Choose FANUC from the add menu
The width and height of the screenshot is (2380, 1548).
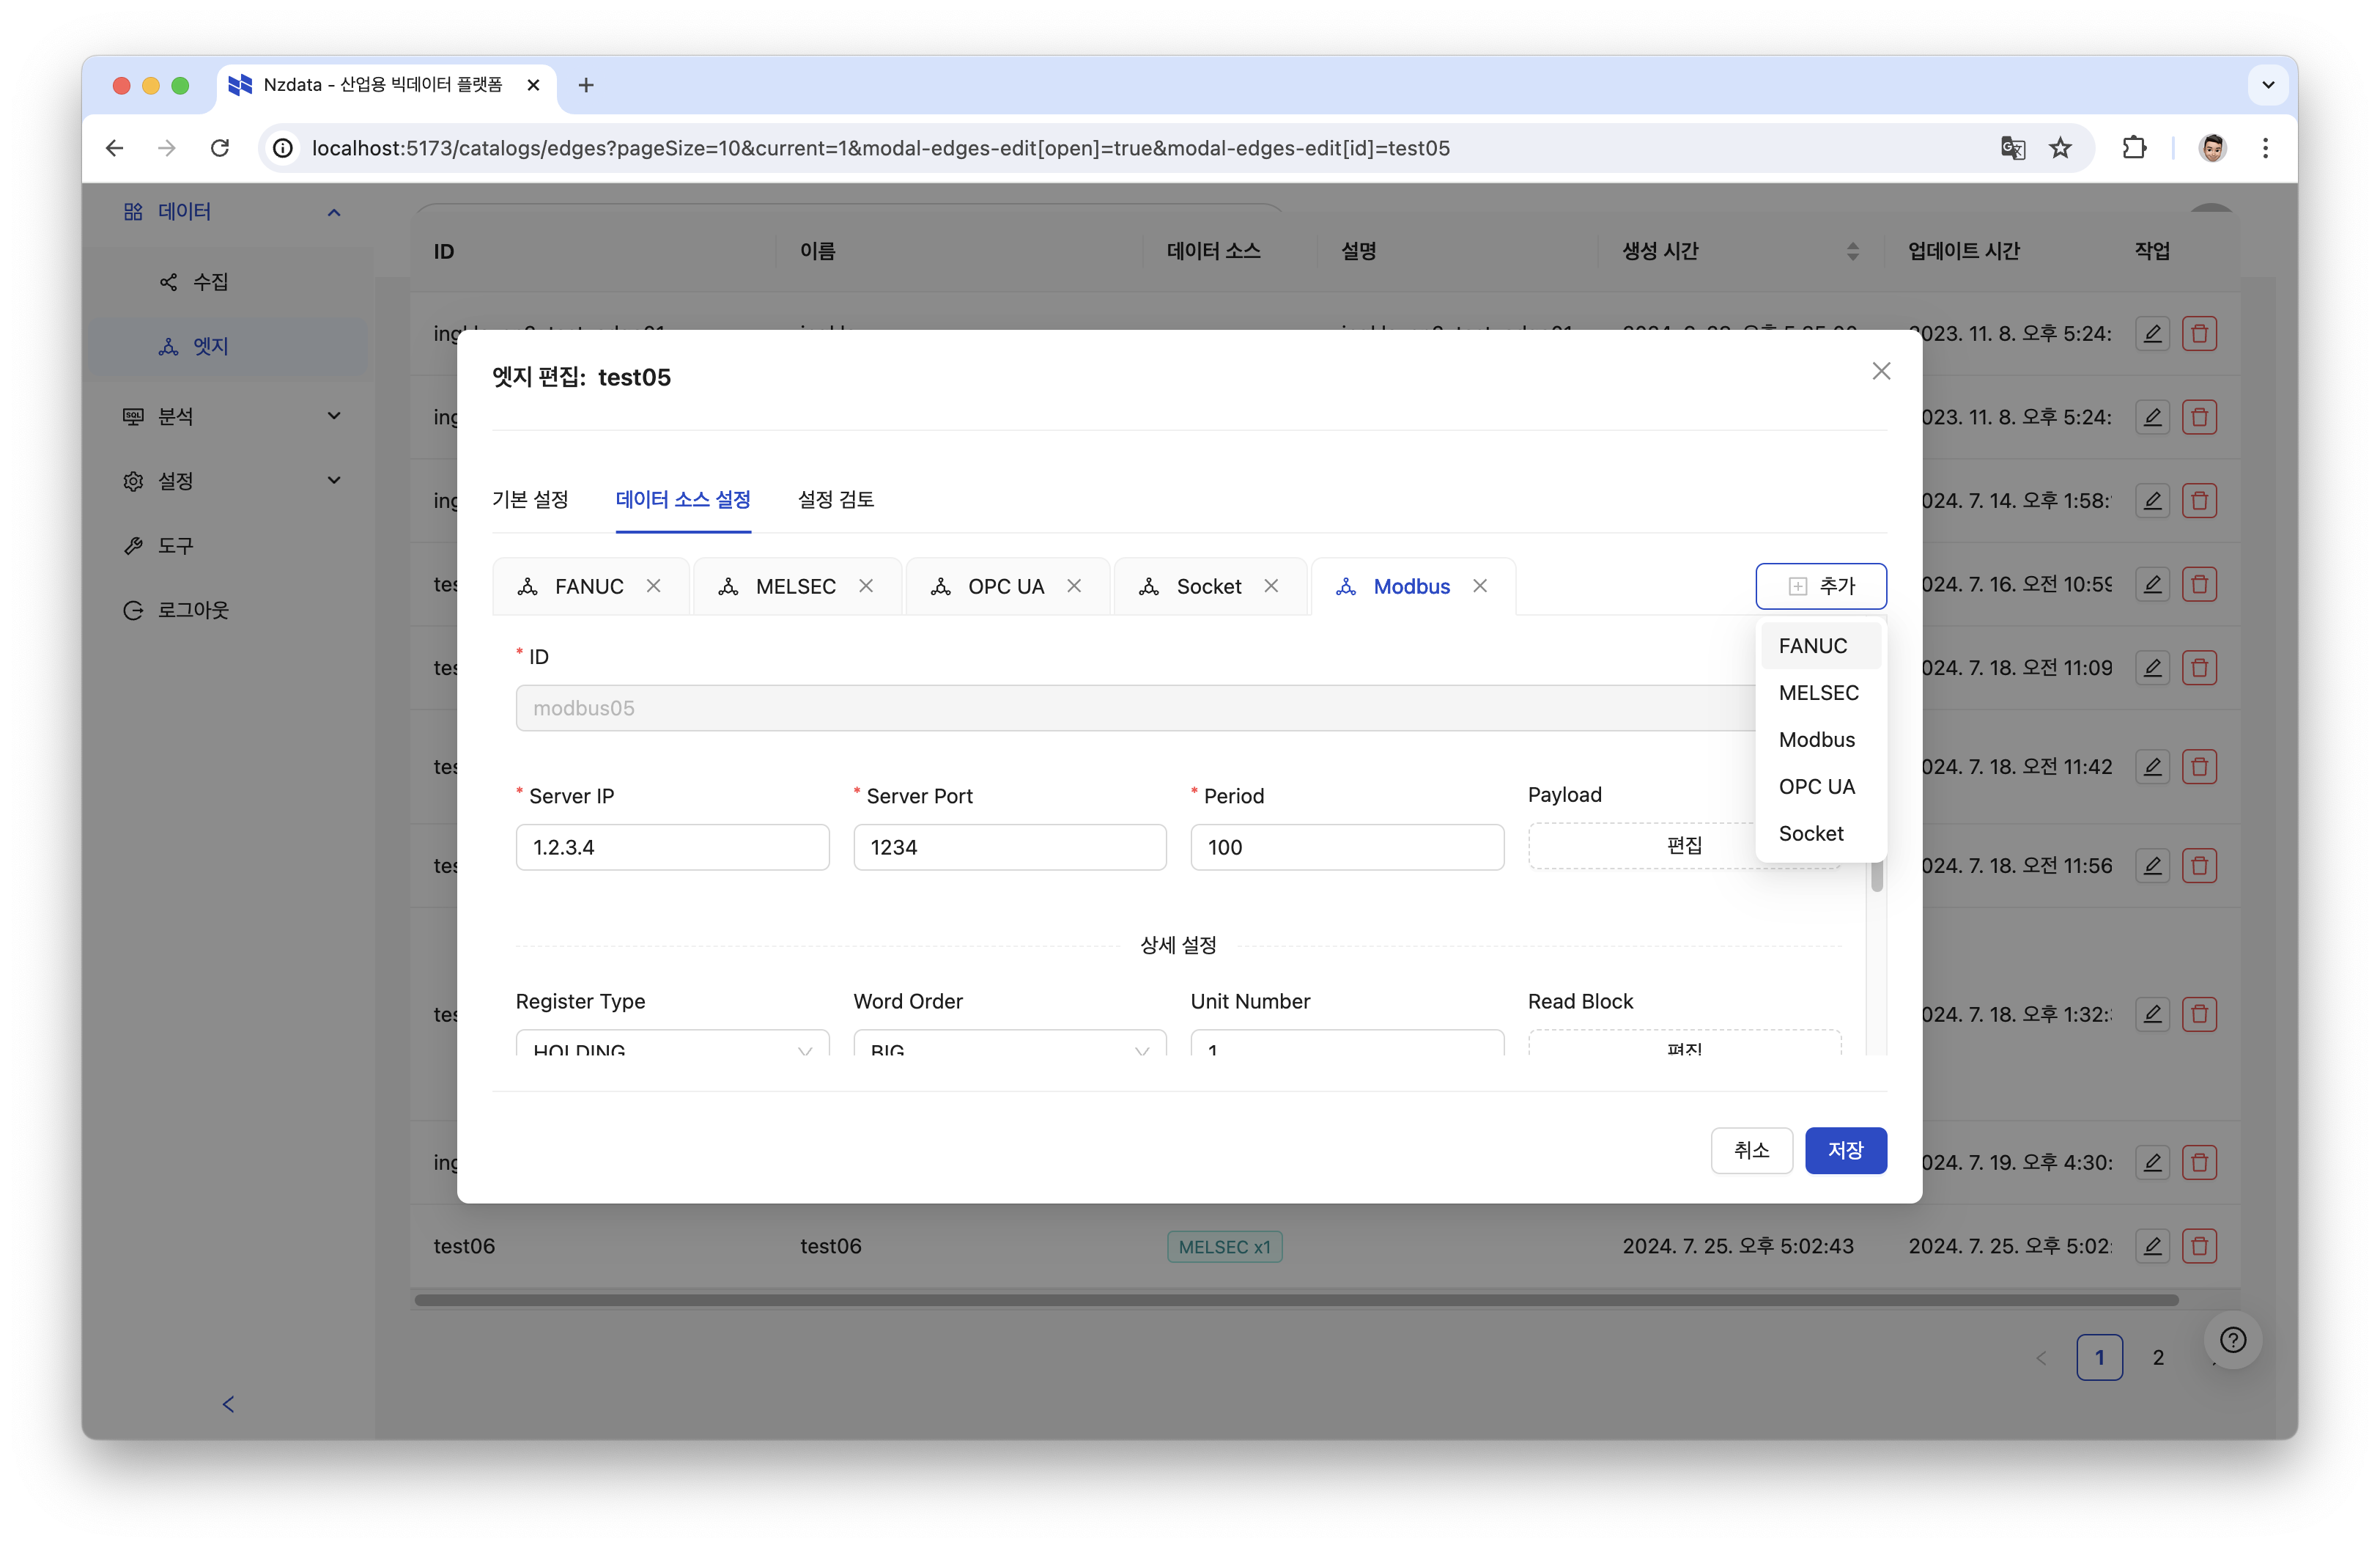coord(1820,646)
